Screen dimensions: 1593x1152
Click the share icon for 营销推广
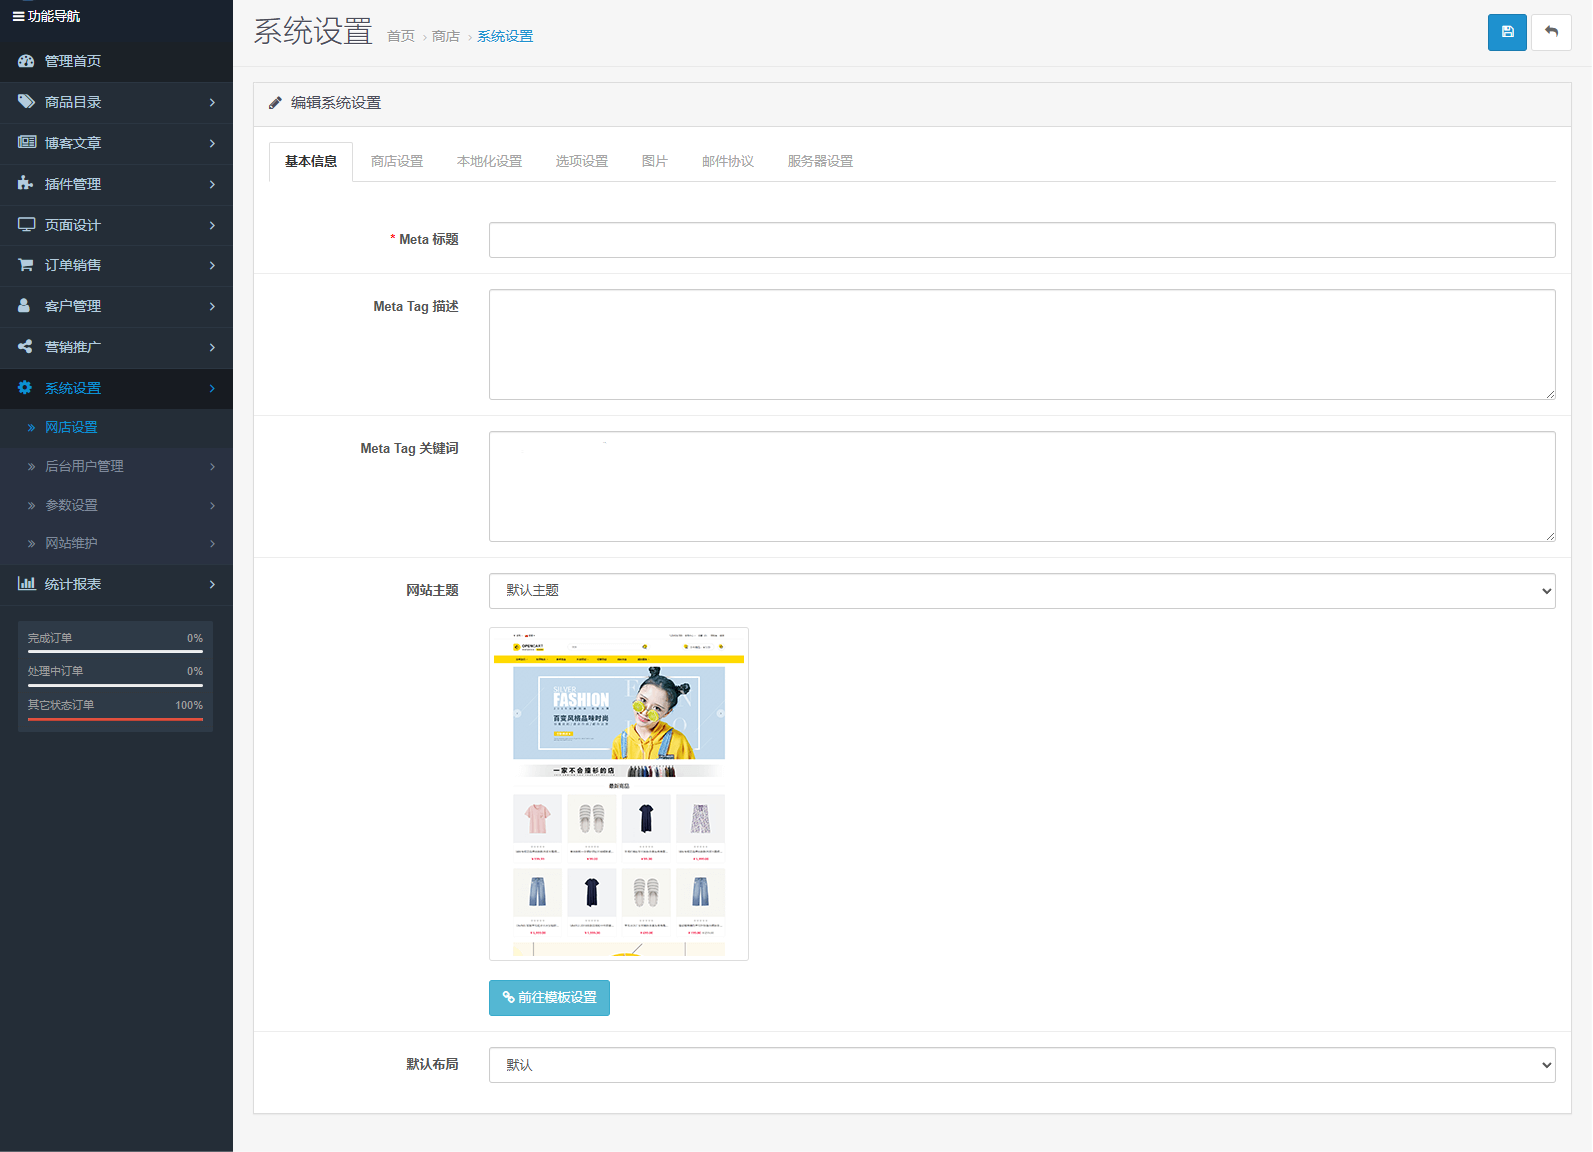(26, 347)
